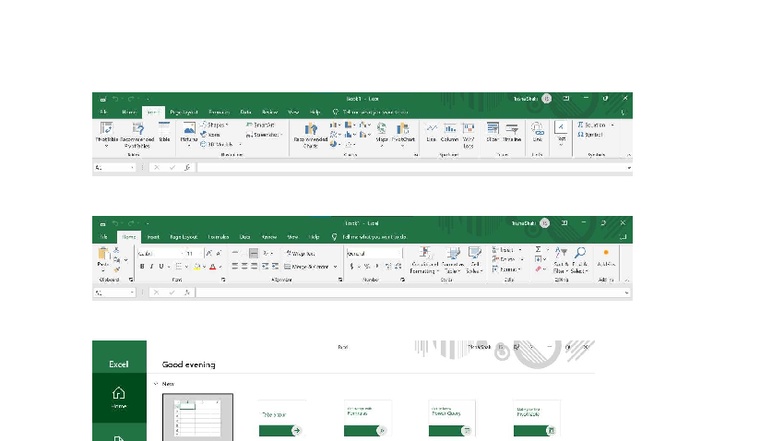Viewport: 784px width, 441px height.
Task: Open Page Layout tab in top window
Action: pyautogui.click(x=184, y=112)
